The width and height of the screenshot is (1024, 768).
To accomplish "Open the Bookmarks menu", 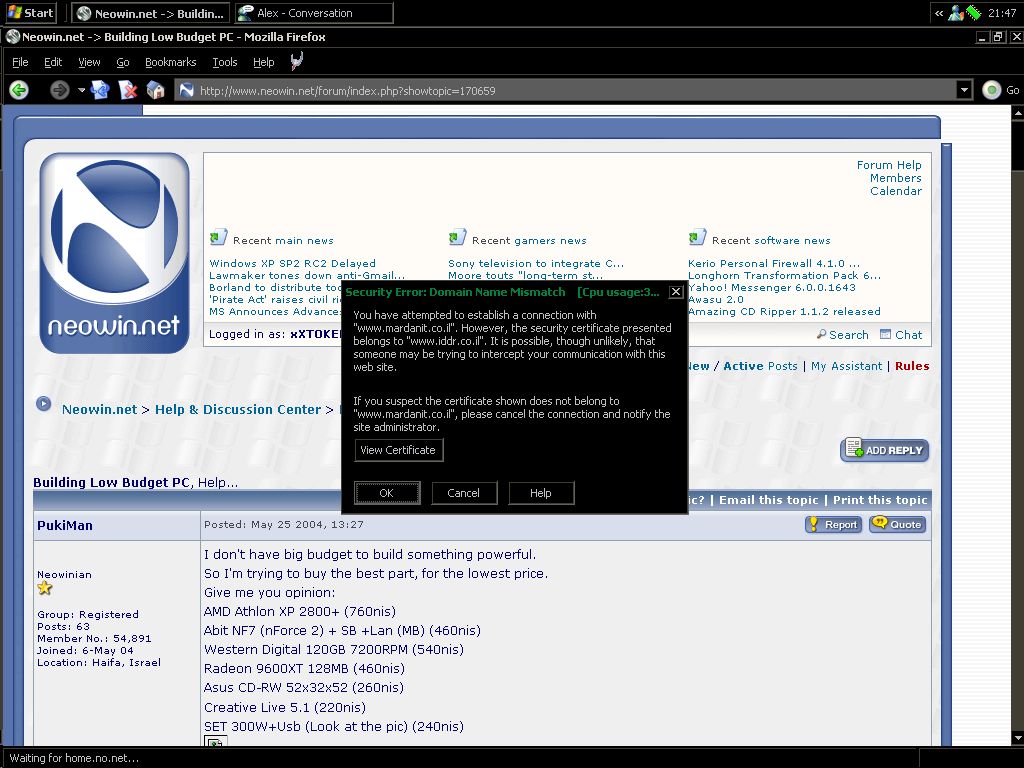I will [170, 62].
